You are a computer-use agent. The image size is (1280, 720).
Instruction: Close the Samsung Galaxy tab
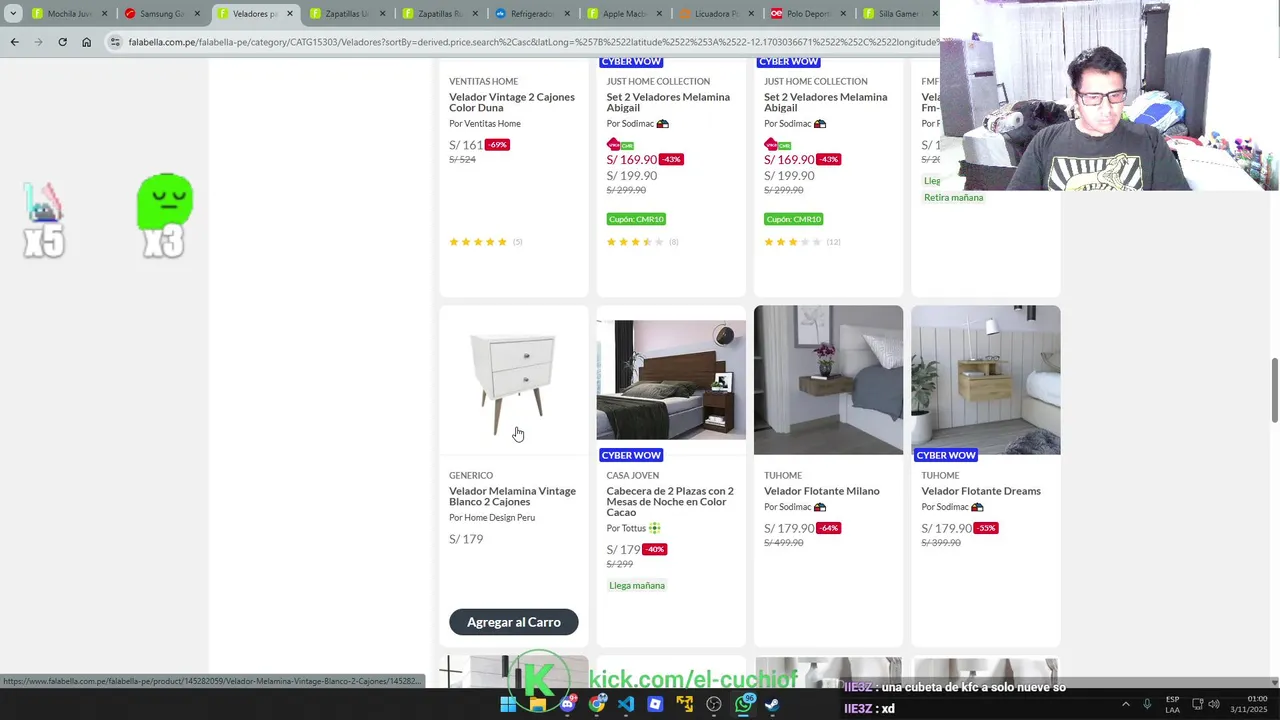point(197,14)
